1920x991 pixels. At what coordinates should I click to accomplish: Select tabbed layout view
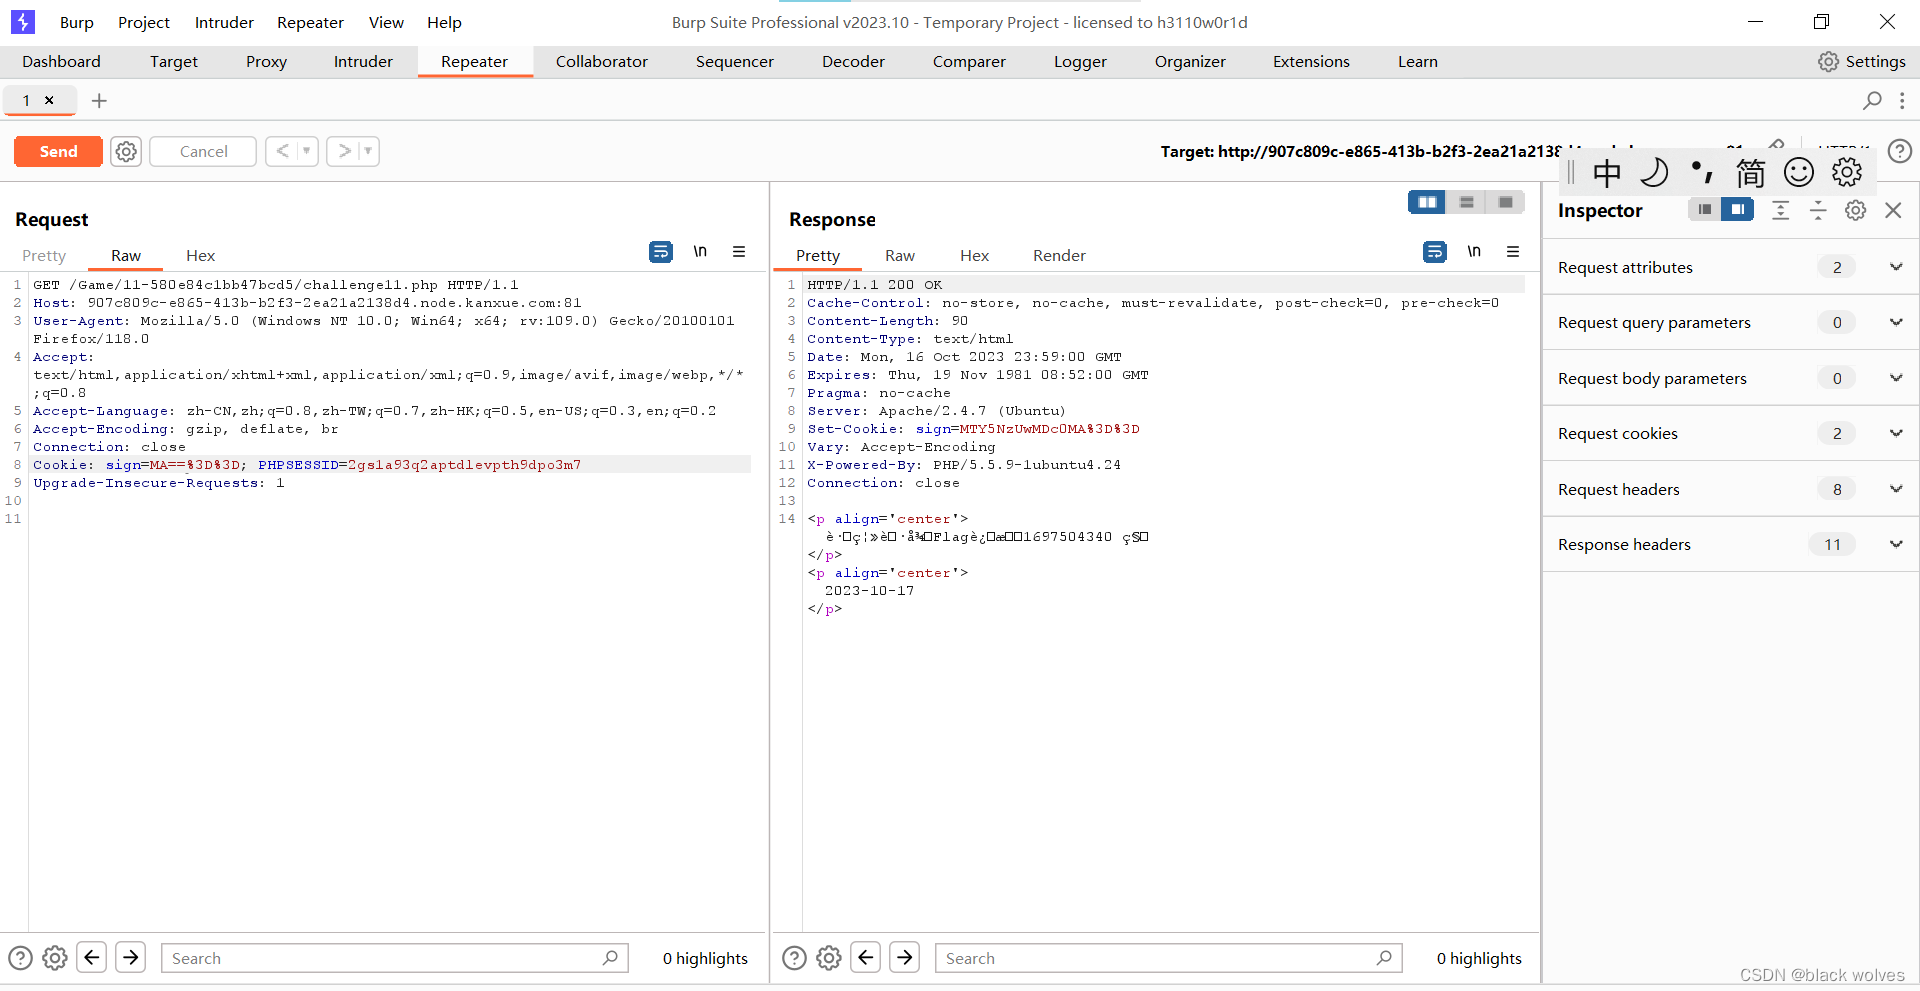1505,202
